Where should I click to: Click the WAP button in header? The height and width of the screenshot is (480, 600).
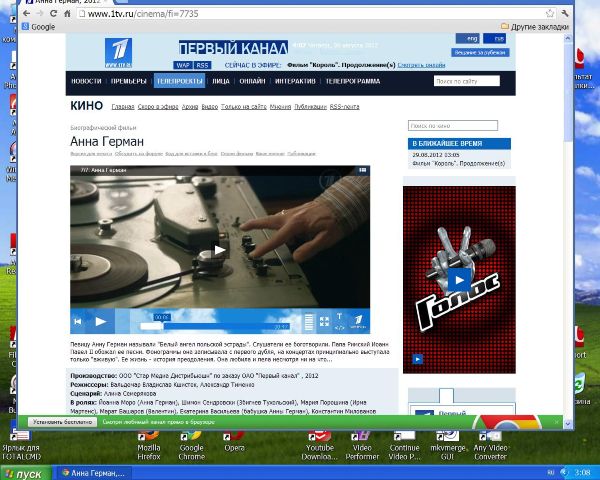[x=183, y=65]
